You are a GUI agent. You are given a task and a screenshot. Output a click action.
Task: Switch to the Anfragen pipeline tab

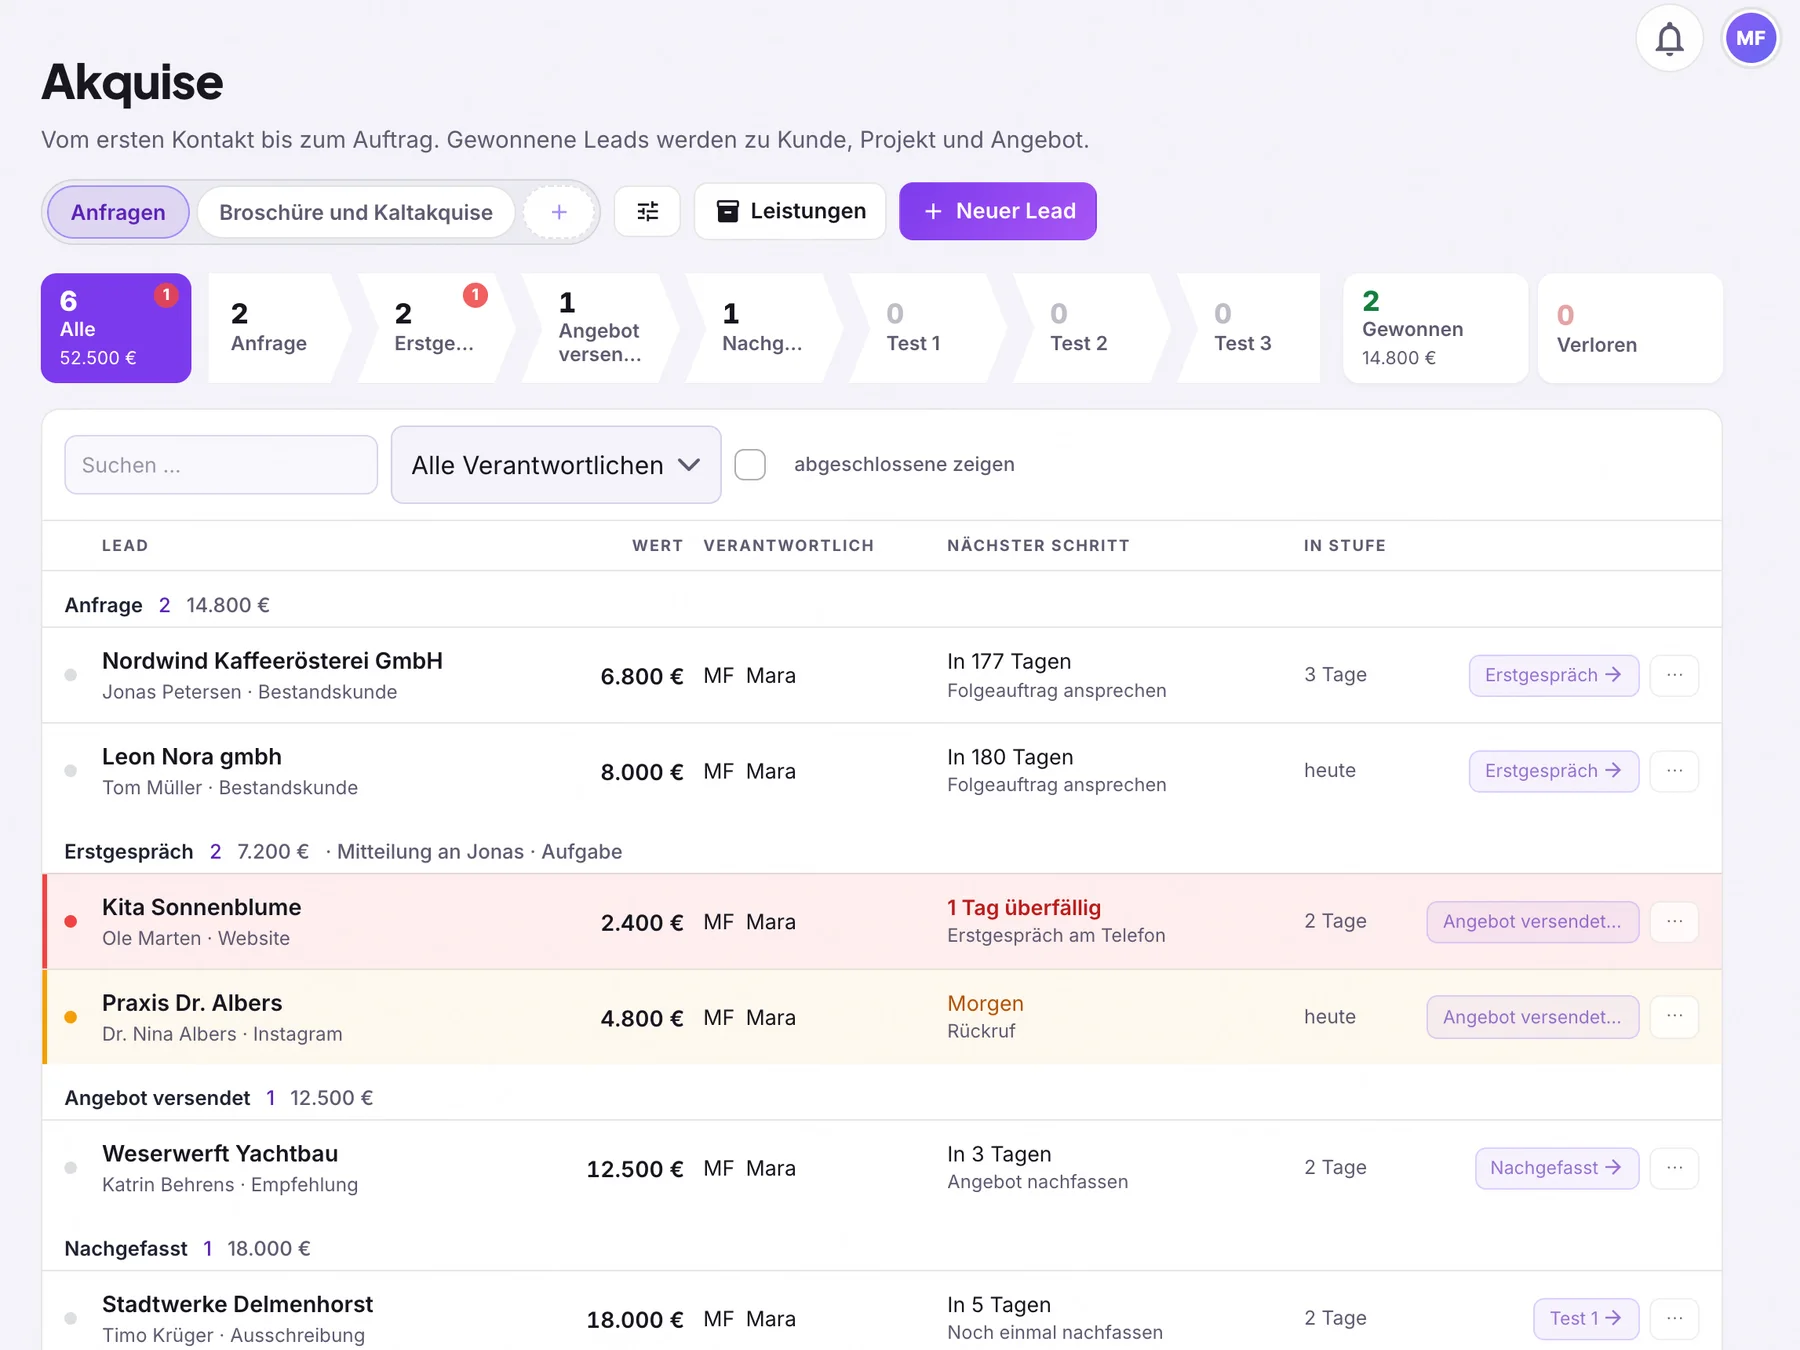click(118, 212)
